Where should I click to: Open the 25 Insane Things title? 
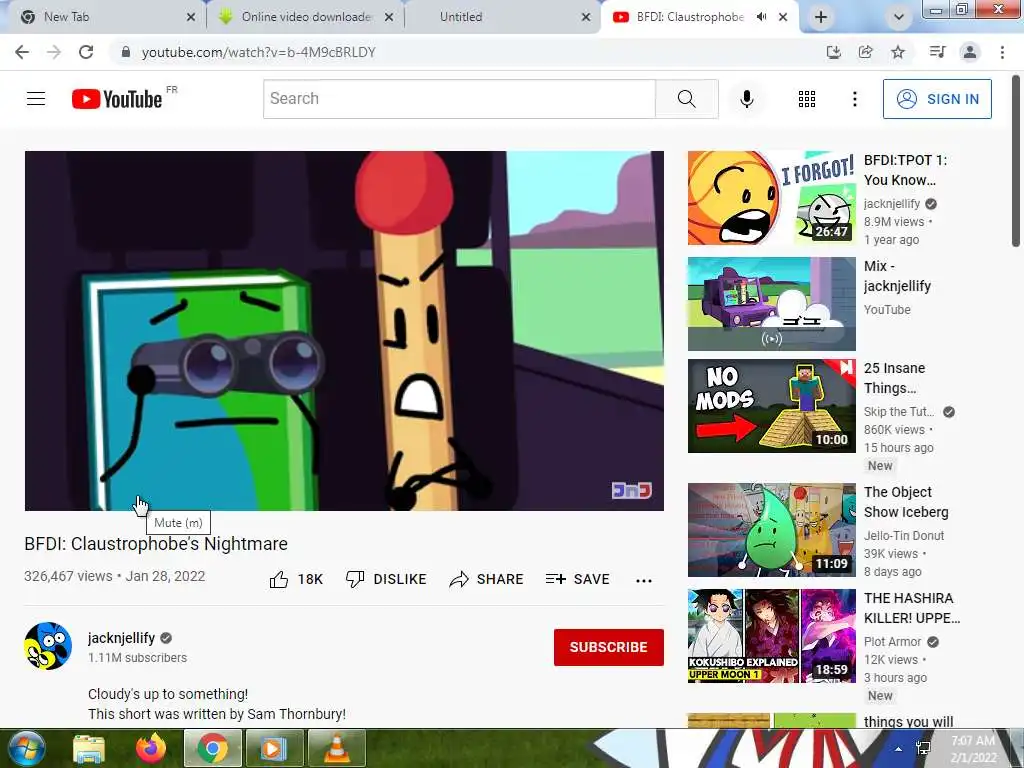point(894,377)
